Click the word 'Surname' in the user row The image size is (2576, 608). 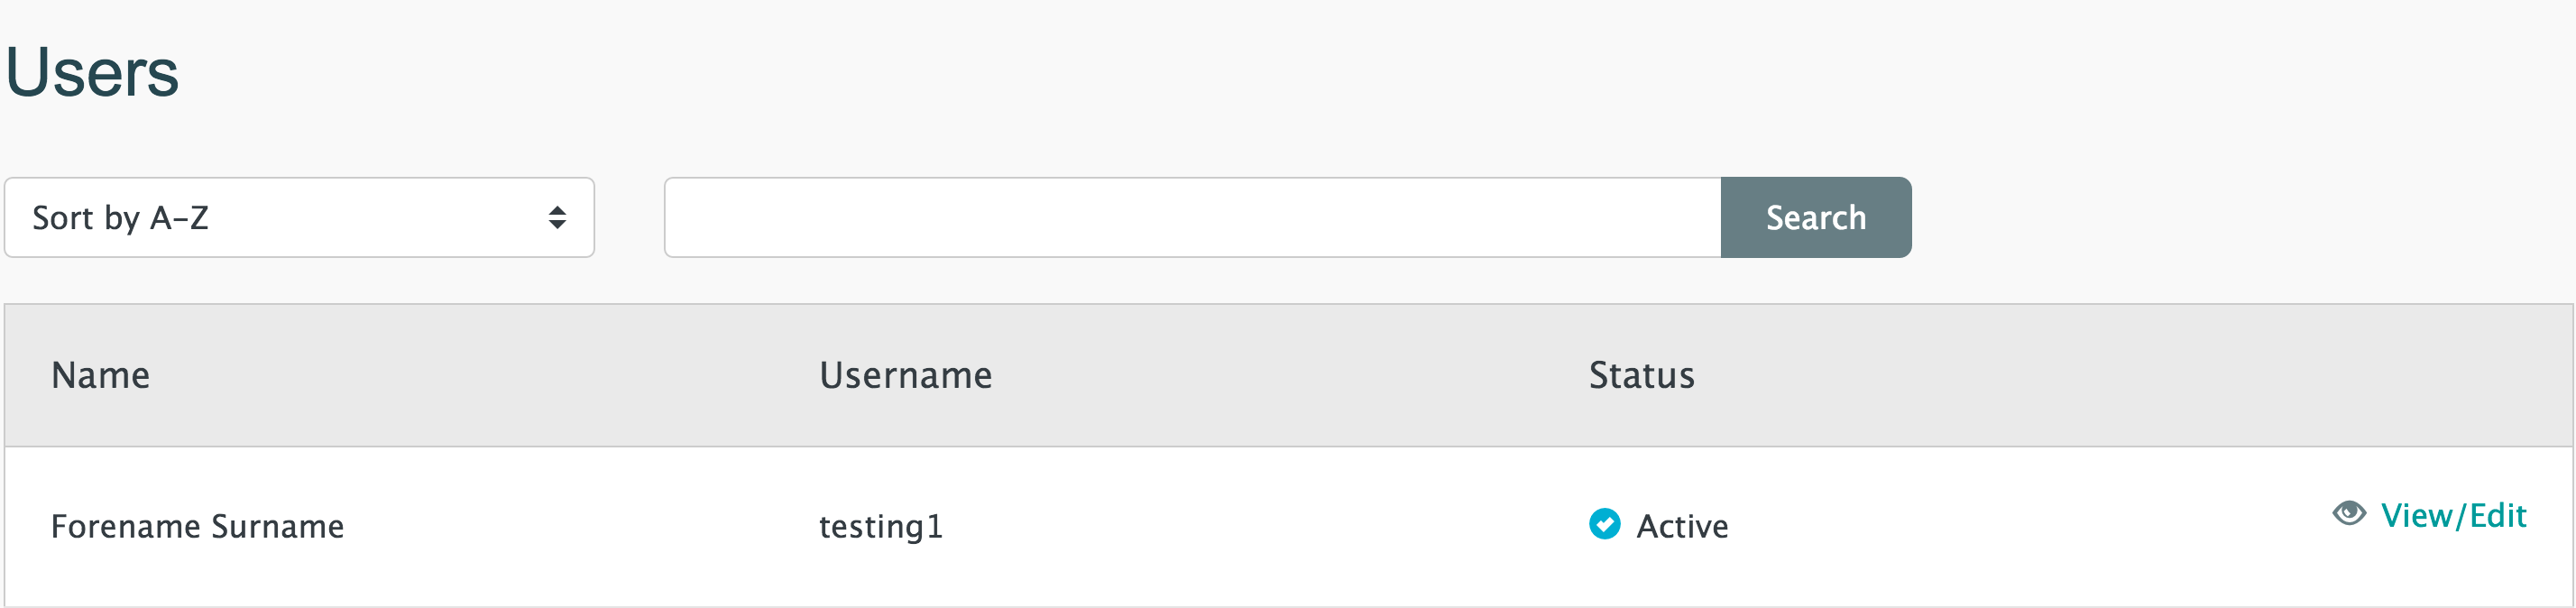(x=277, y=527)
